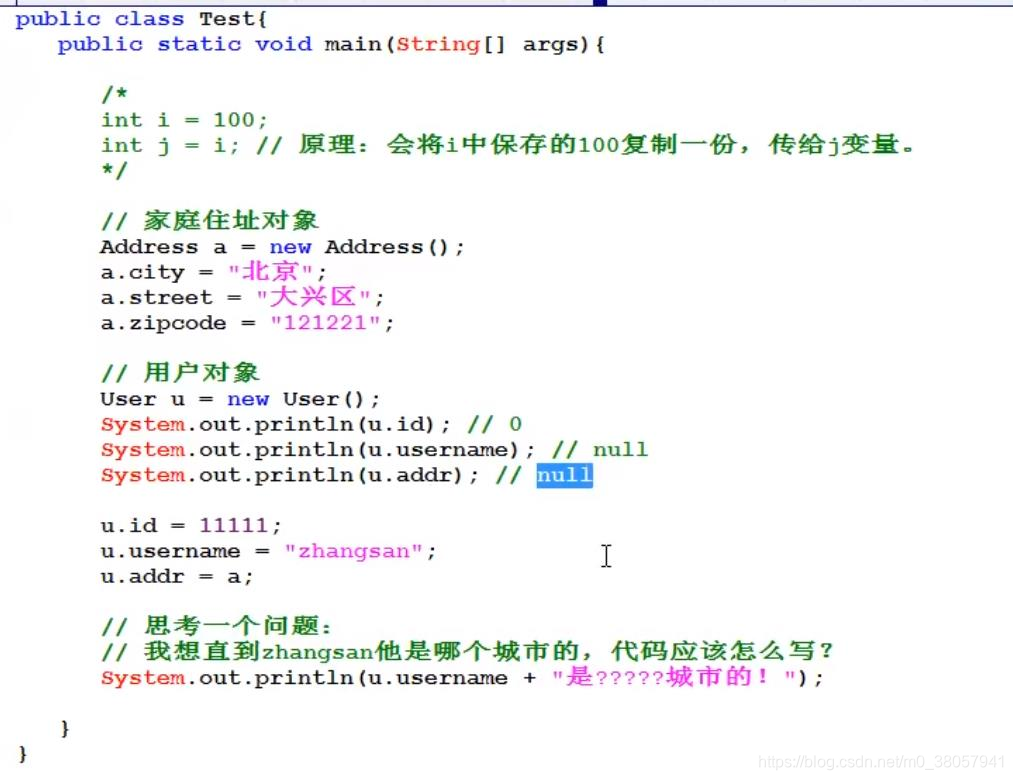Click comment '// 家庭住址对象'
Screen dimensions: 1013x780
click(x=209, y=221)
